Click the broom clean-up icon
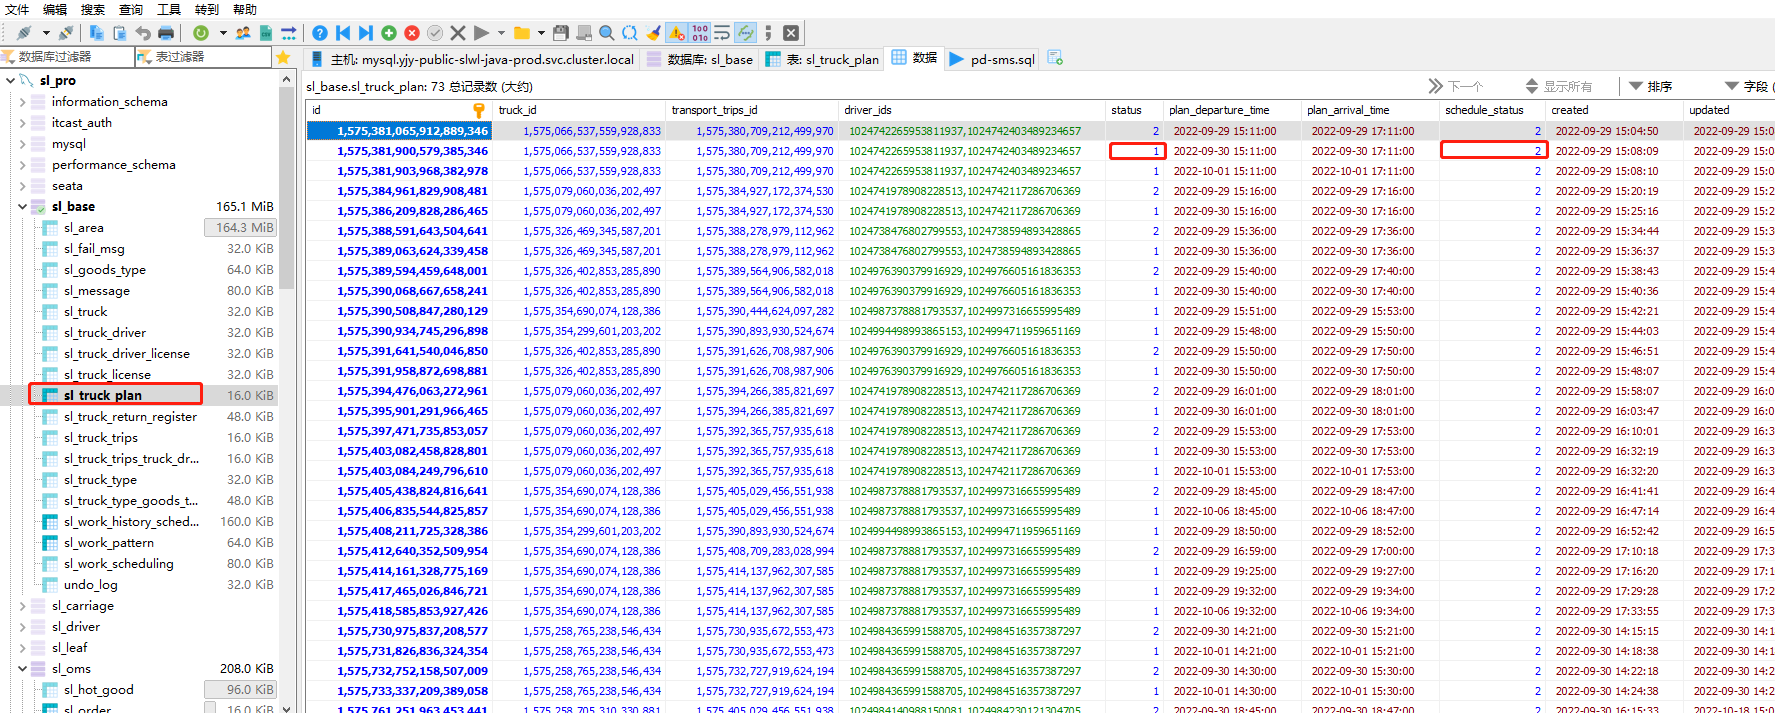This screenshot has height=713, width=1775. click(653, 33)
